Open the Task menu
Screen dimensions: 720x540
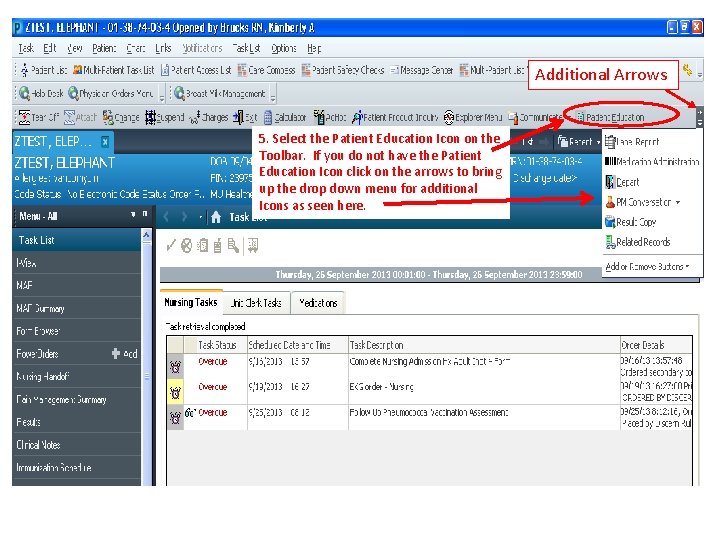coord(26,48)
